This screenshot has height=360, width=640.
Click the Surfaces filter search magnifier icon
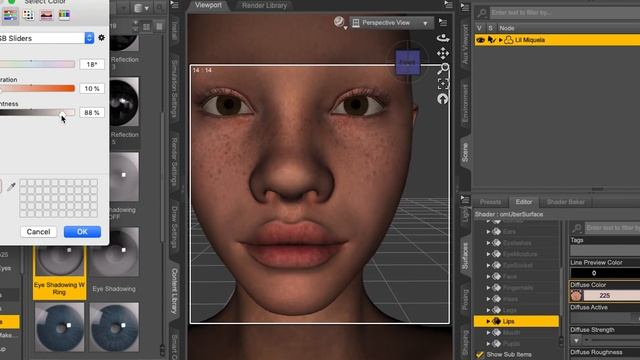pyautogui.click(x=577, y=228)
